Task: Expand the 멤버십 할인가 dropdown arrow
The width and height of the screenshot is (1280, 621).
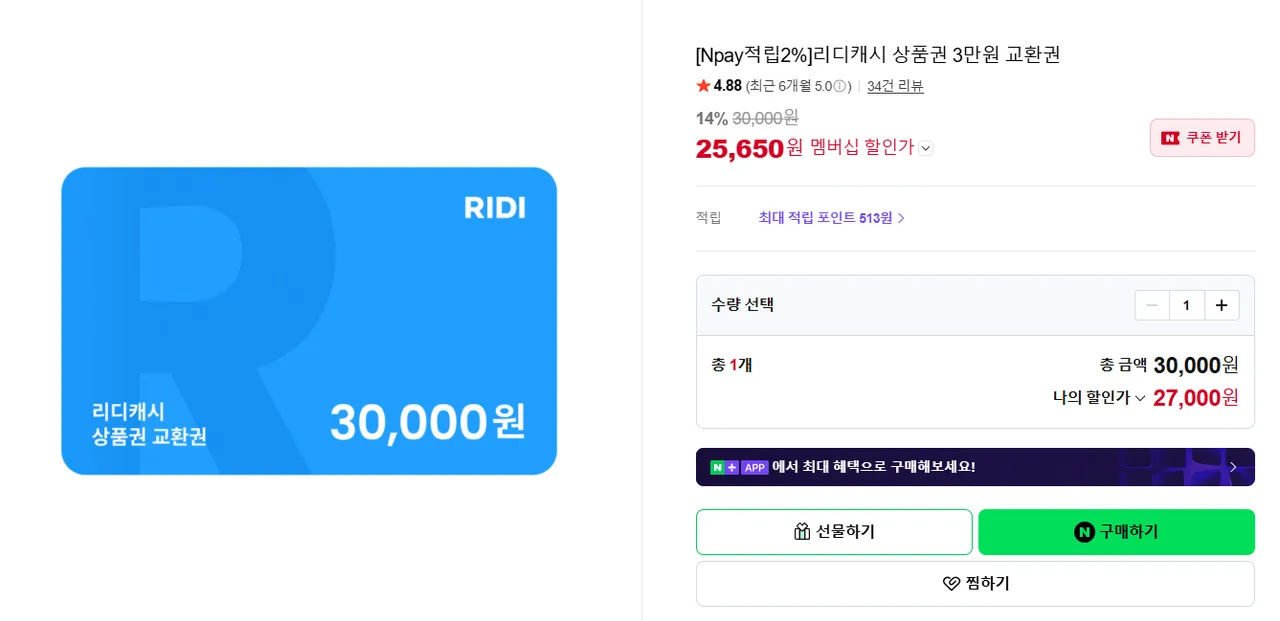Action: pos(926,148)
